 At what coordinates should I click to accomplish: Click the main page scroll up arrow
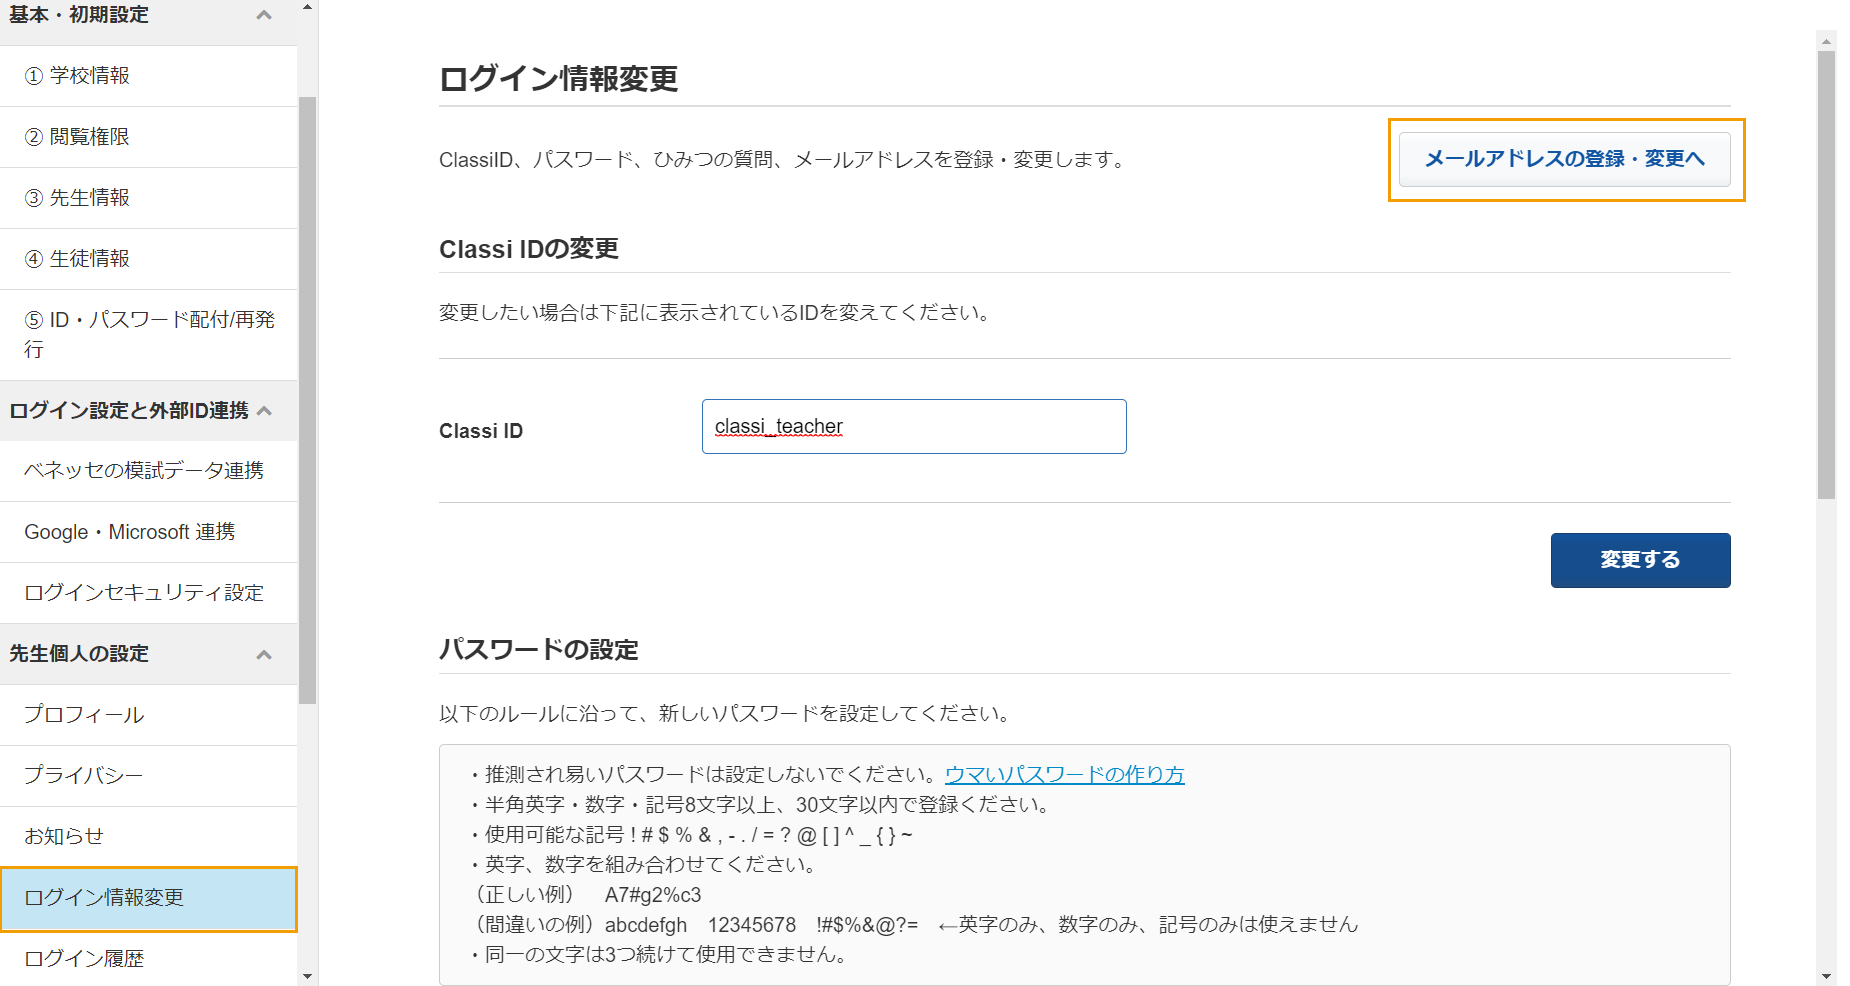coord(1827,41)
